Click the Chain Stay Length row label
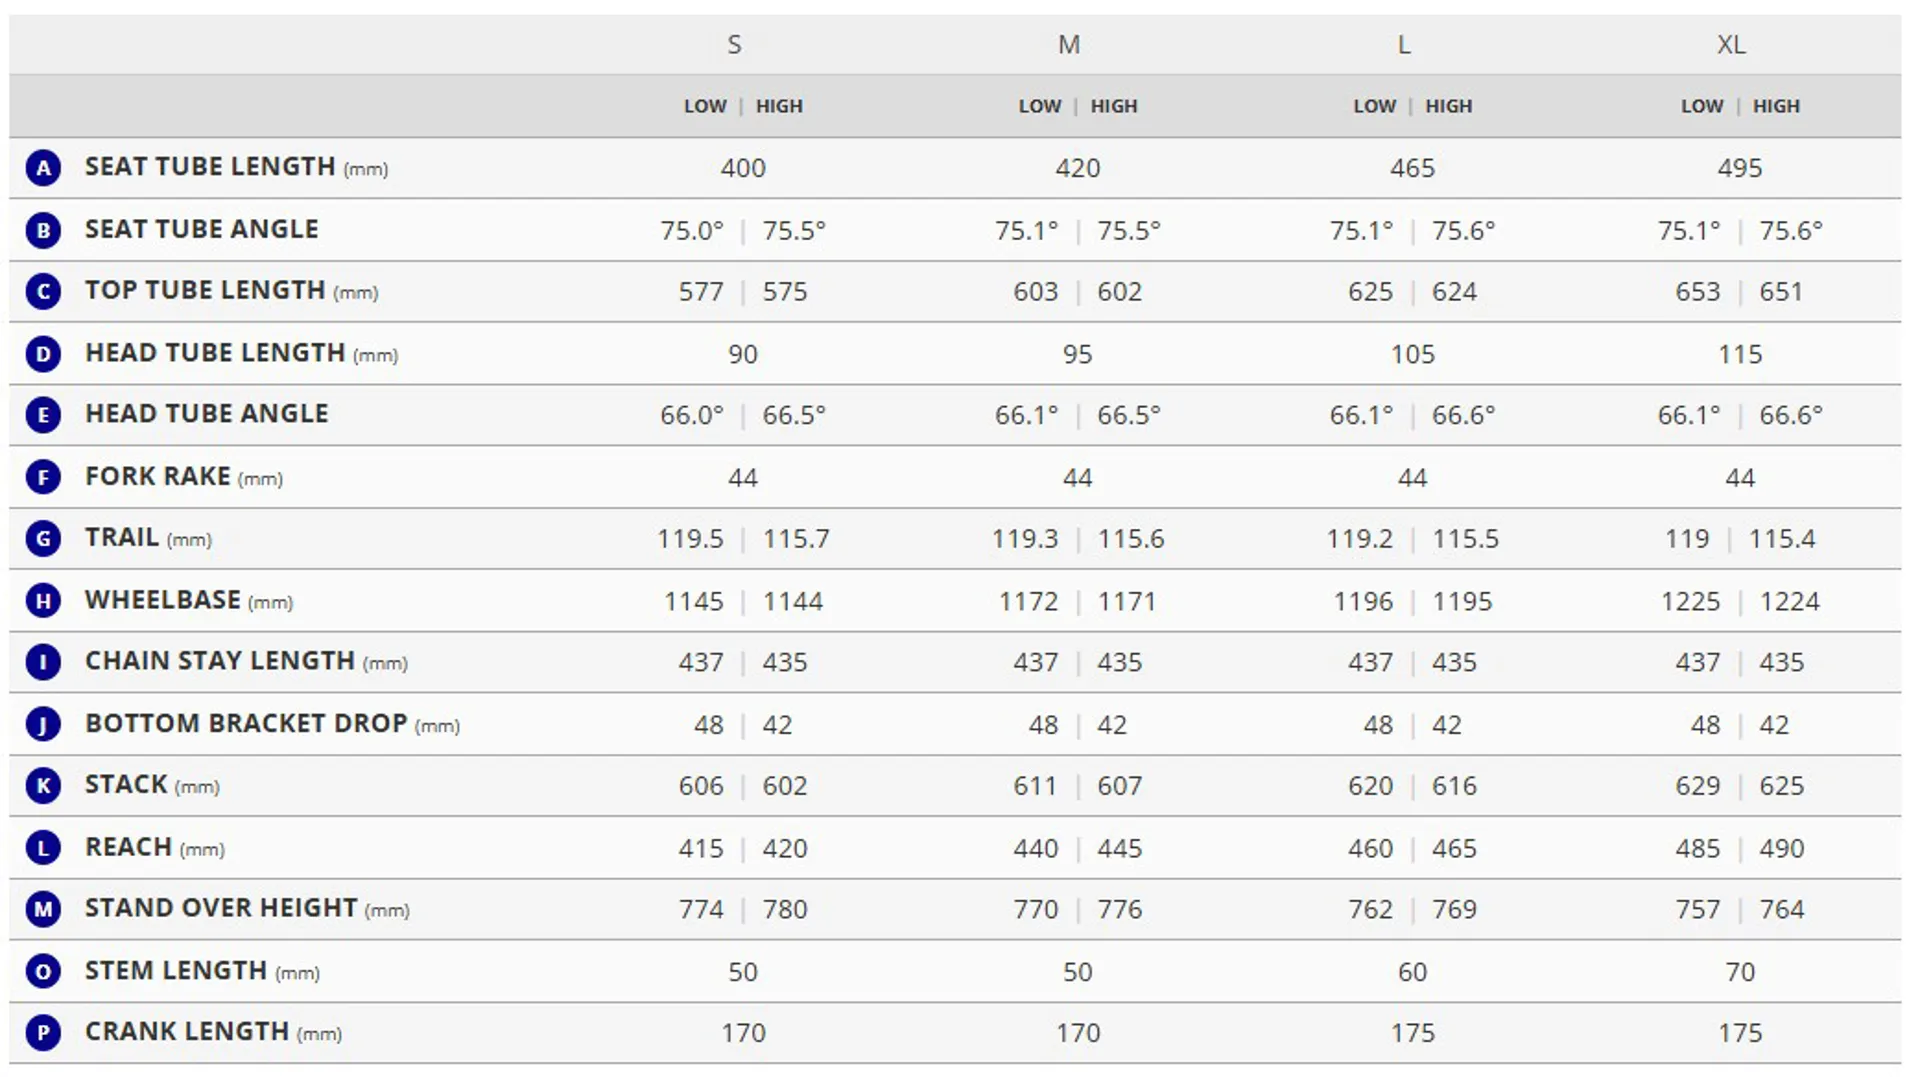 click(x=220, y=662)
